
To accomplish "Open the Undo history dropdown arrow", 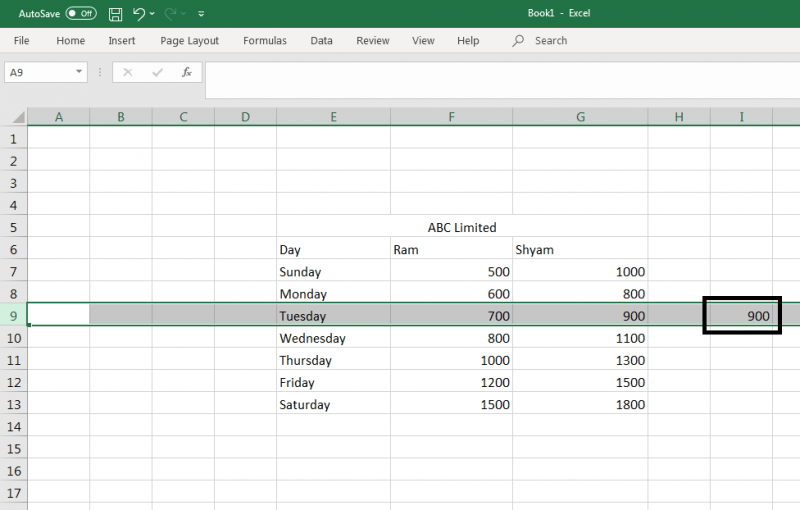I will [152, 14].
